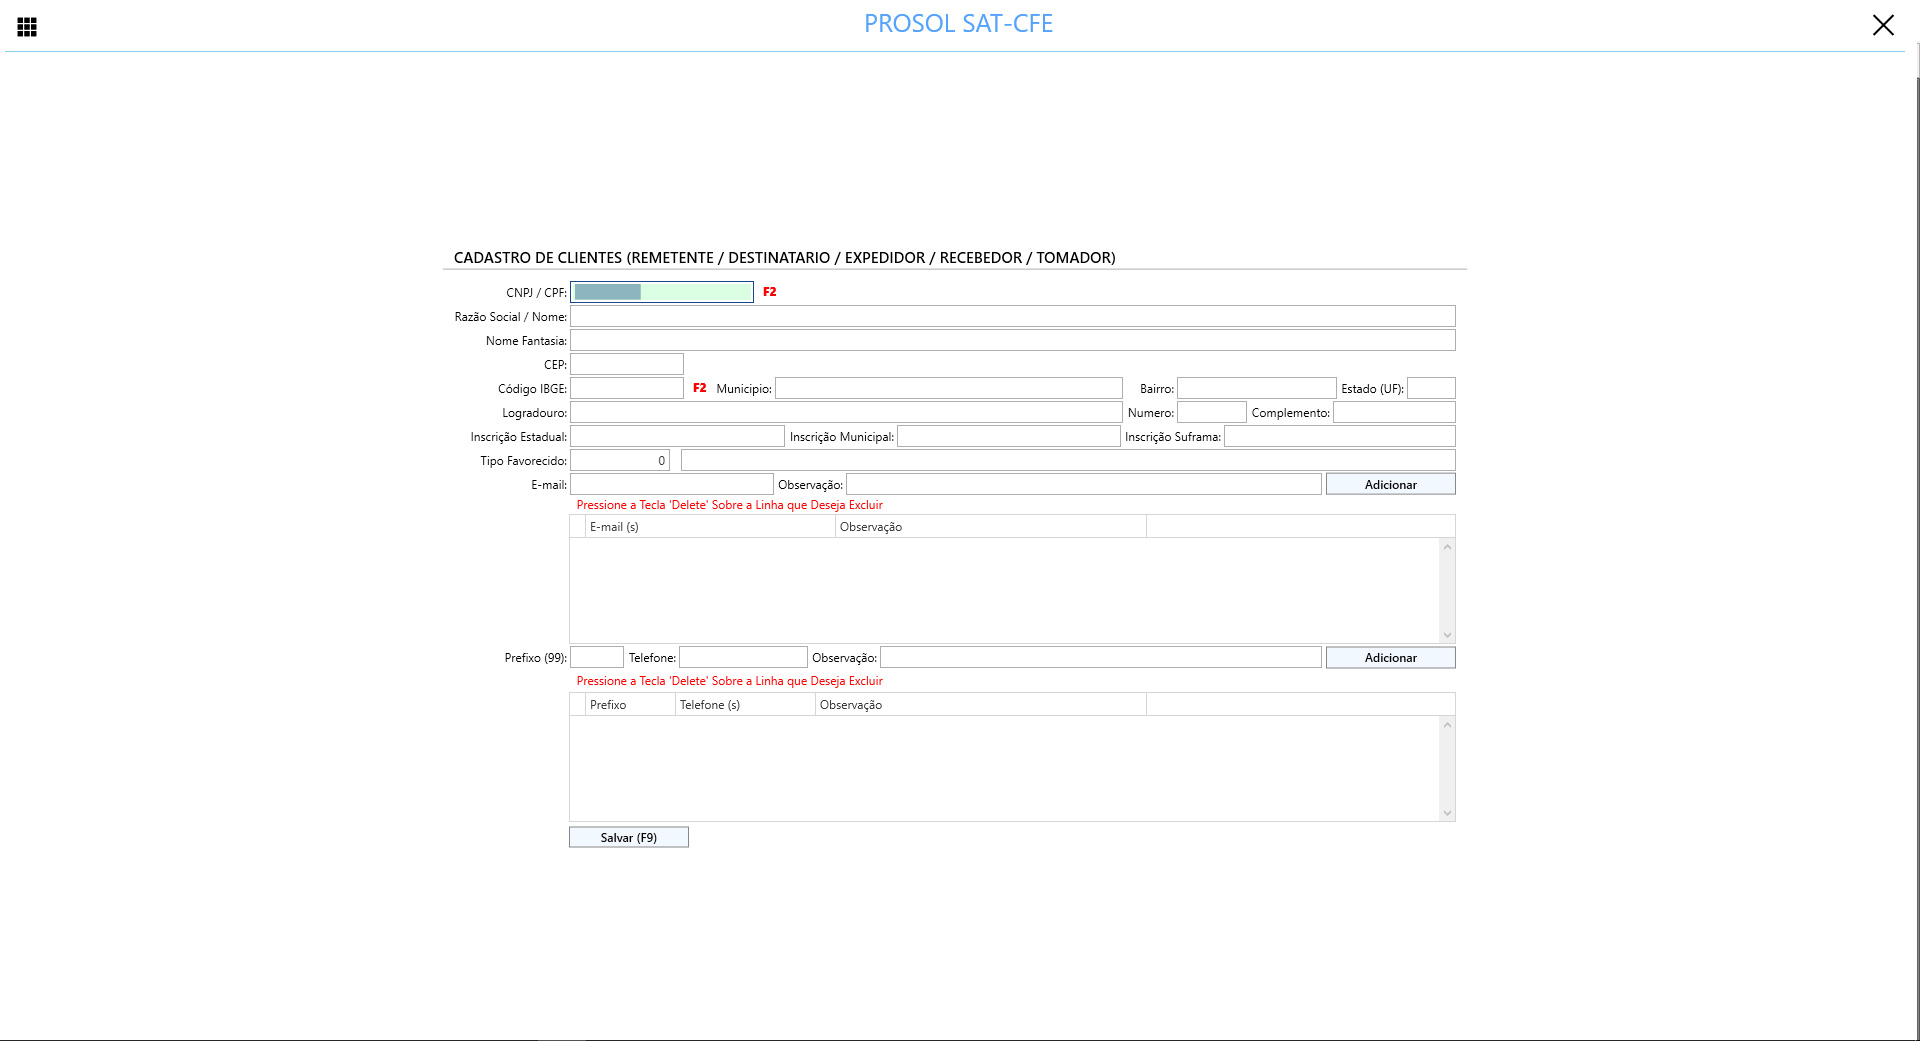Screen dimensions: 1920x1041
Task: Click the Complemento input field
Action: (1394, 412)
